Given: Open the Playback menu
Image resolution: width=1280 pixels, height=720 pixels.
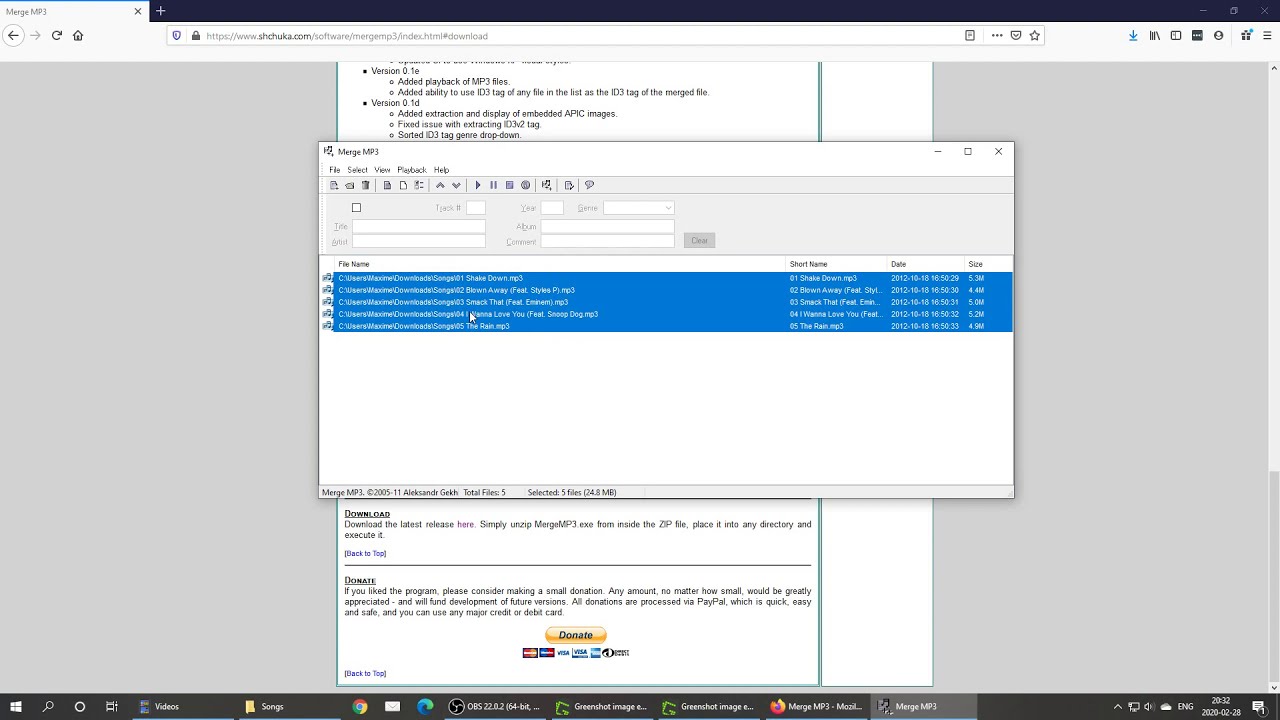Looking at the screenshot, I should click(412, 170).
